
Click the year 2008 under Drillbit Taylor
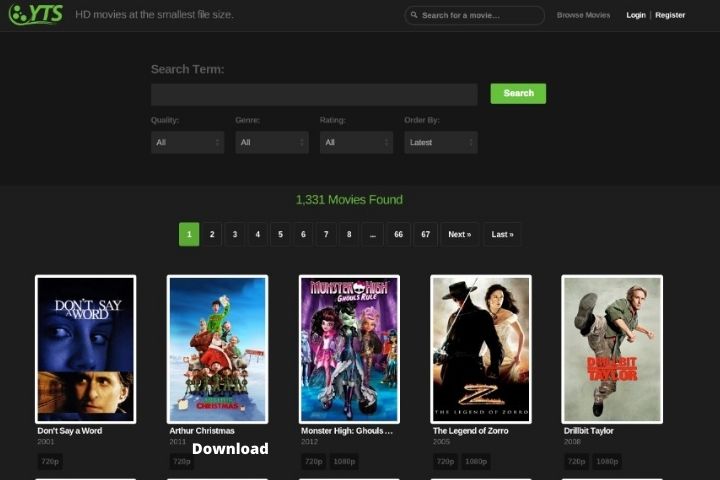click(572, 441)
